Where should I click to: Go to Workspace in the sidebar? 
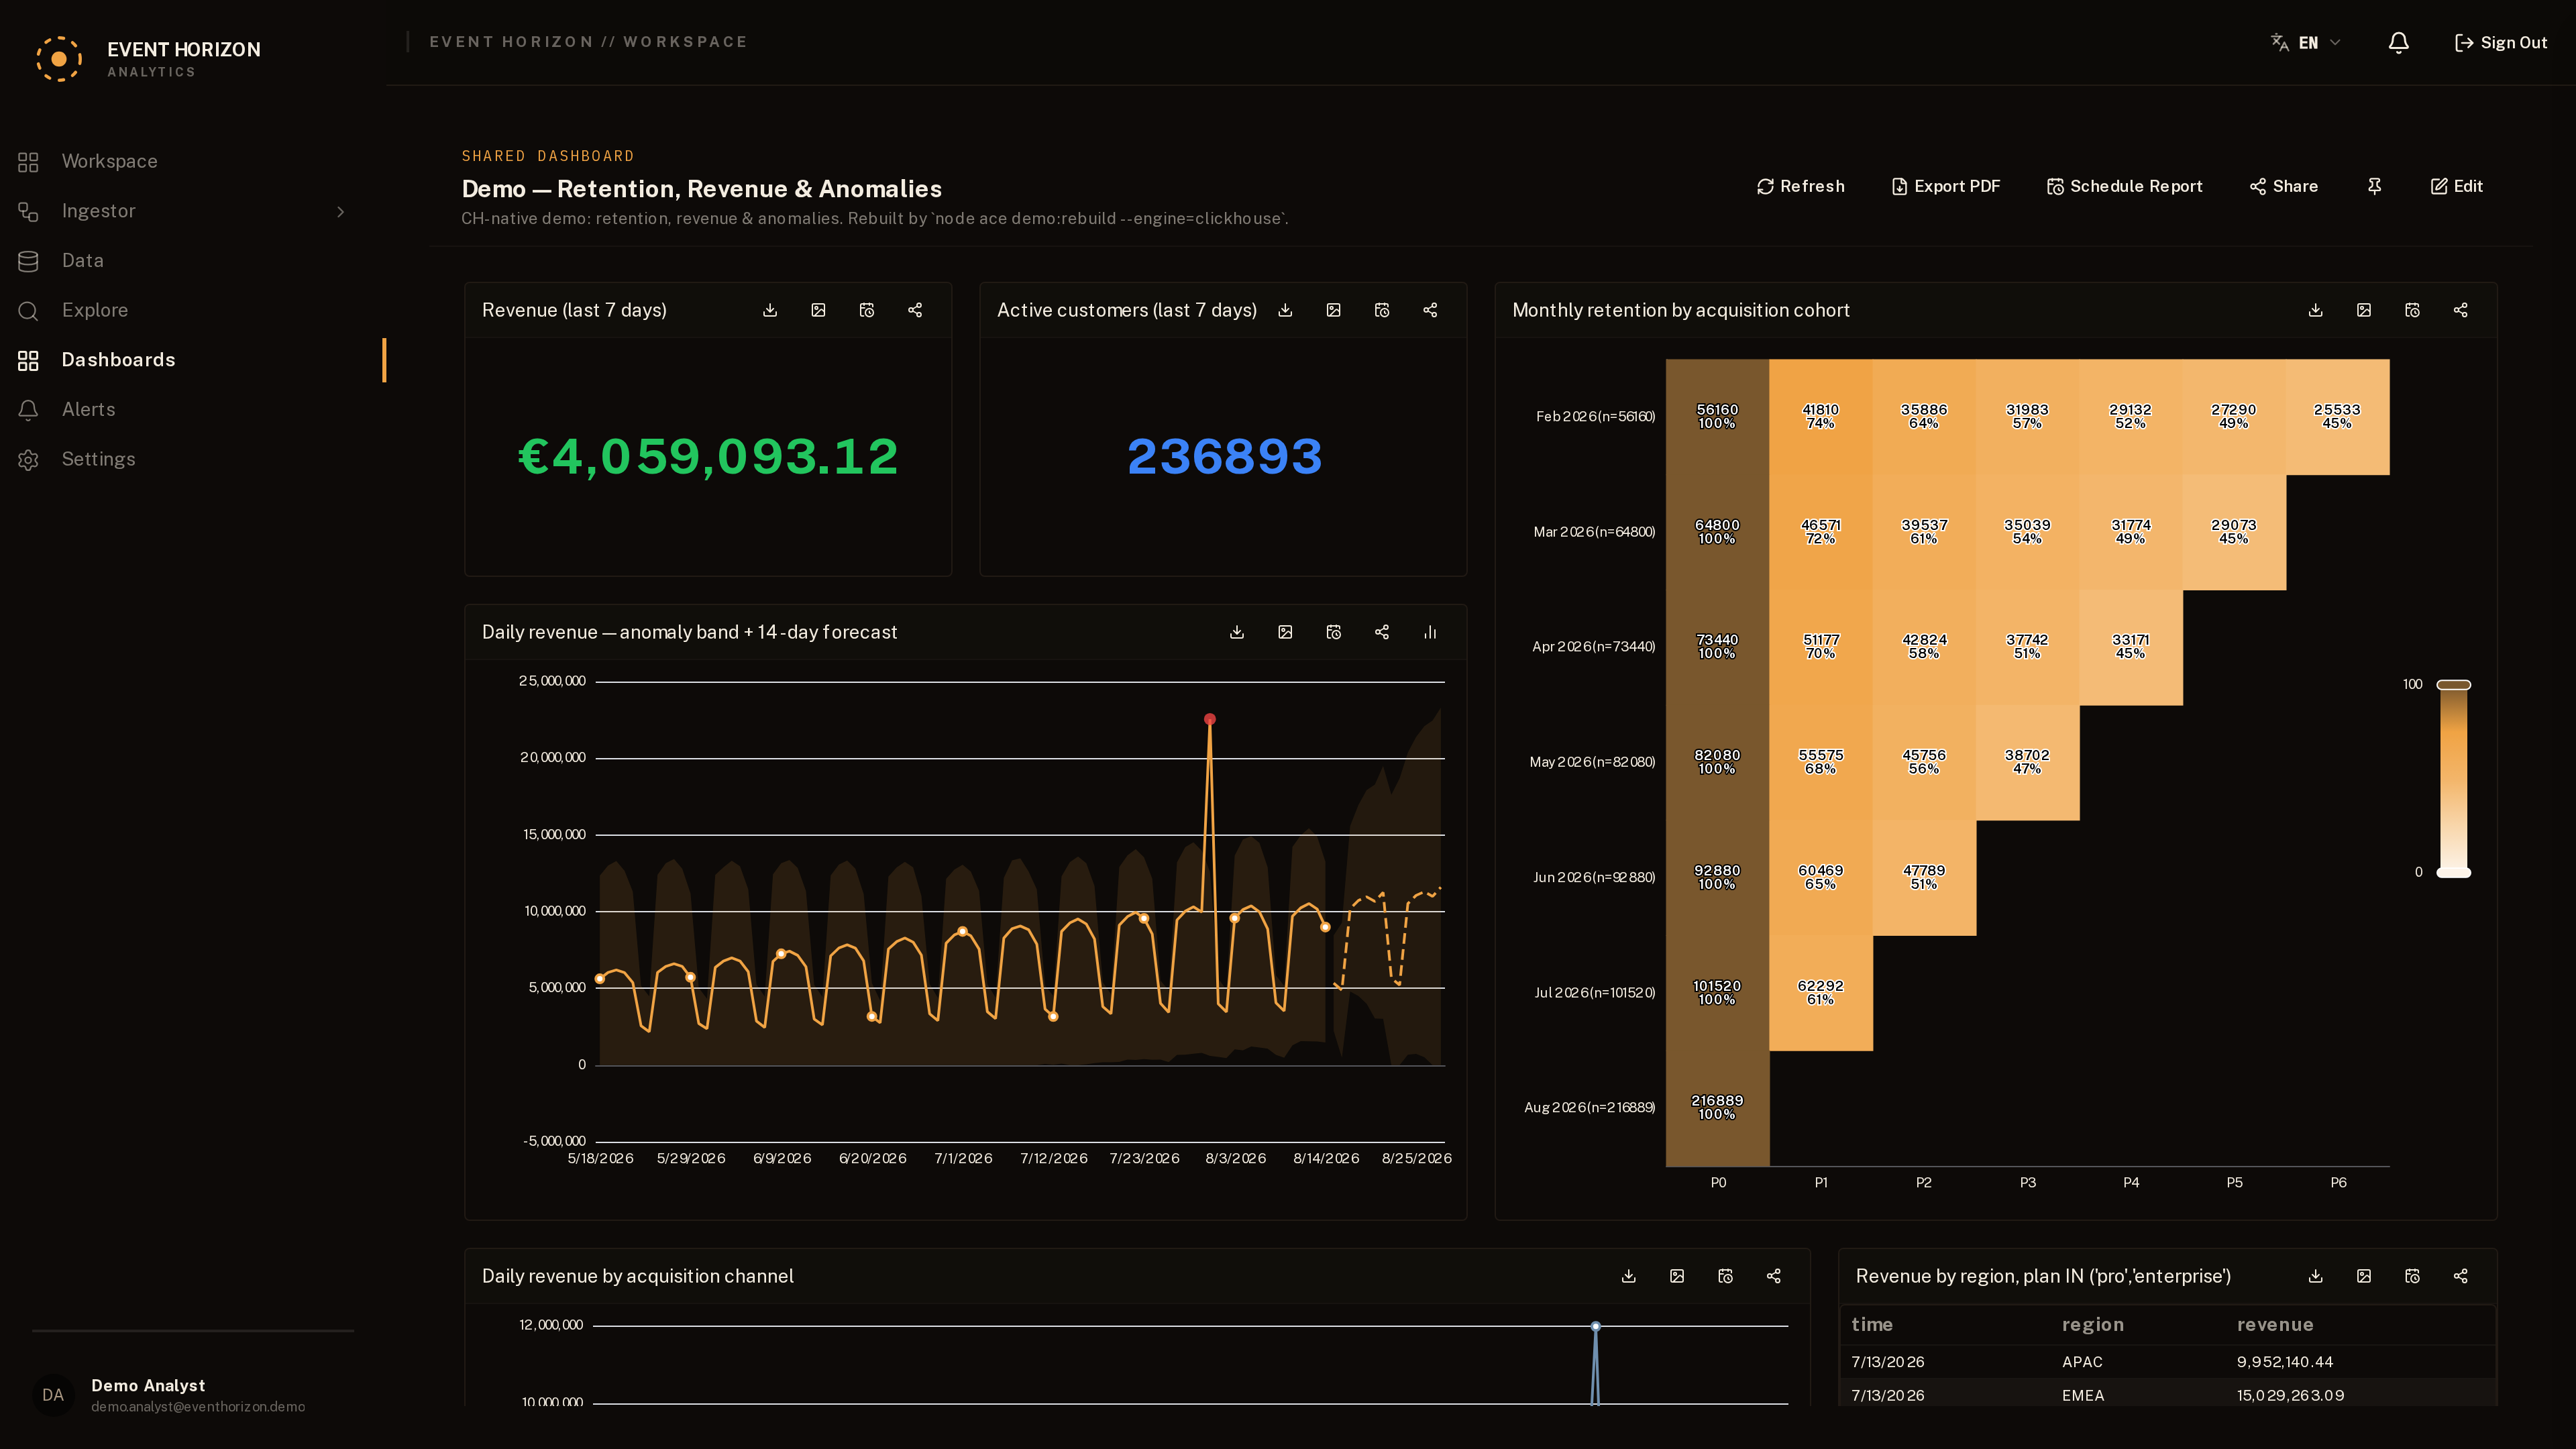click(192, 161)
